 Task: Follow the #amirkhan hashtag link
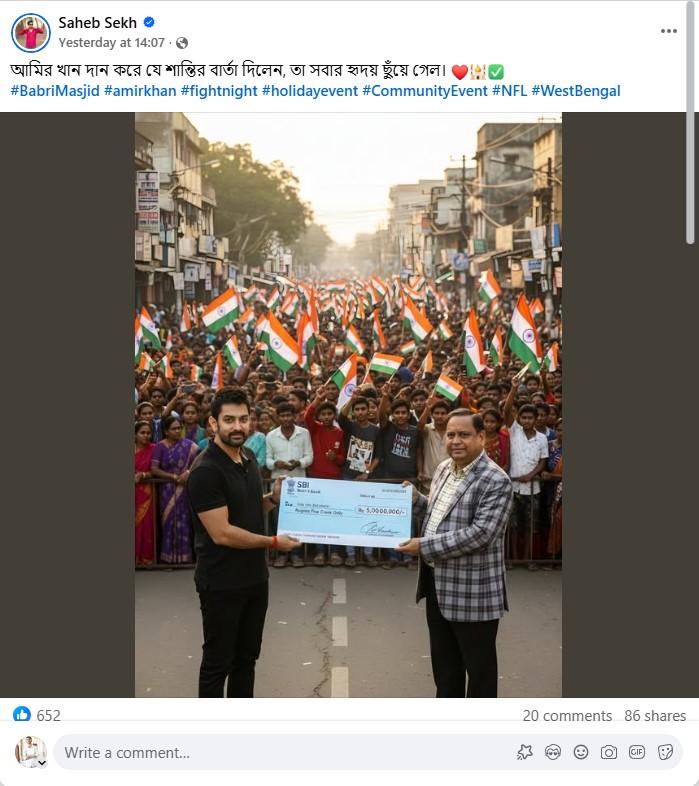coord(140,91)
